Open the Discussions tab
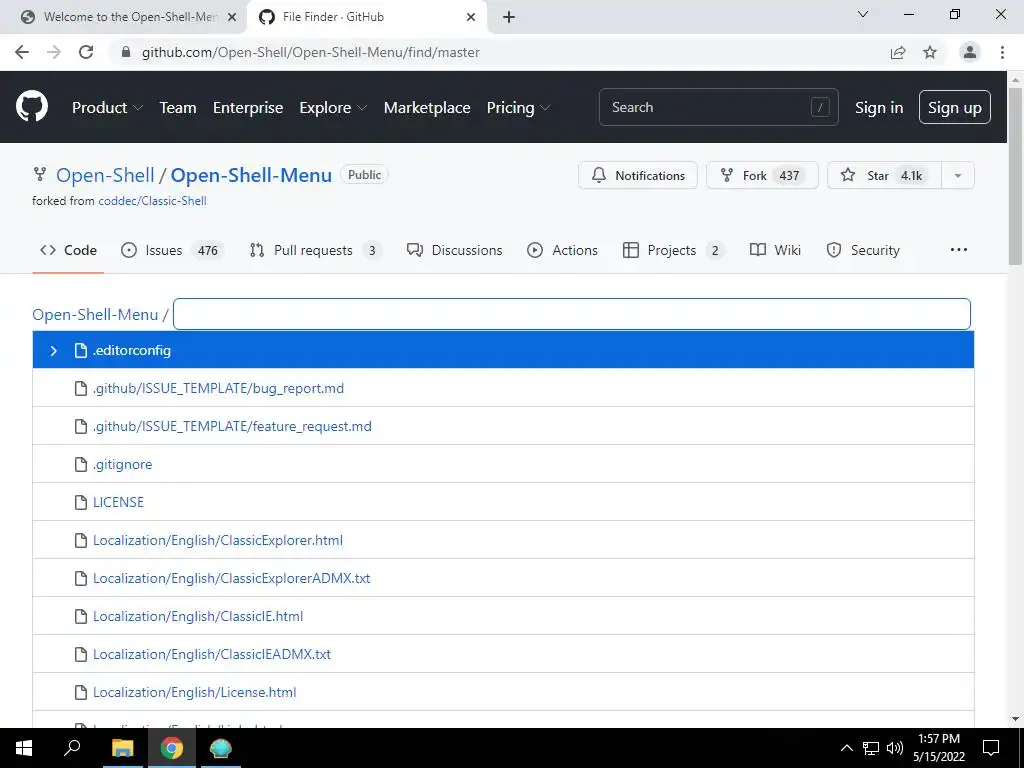This screenshot has height=768, width=1024. [x=455, y=250]
